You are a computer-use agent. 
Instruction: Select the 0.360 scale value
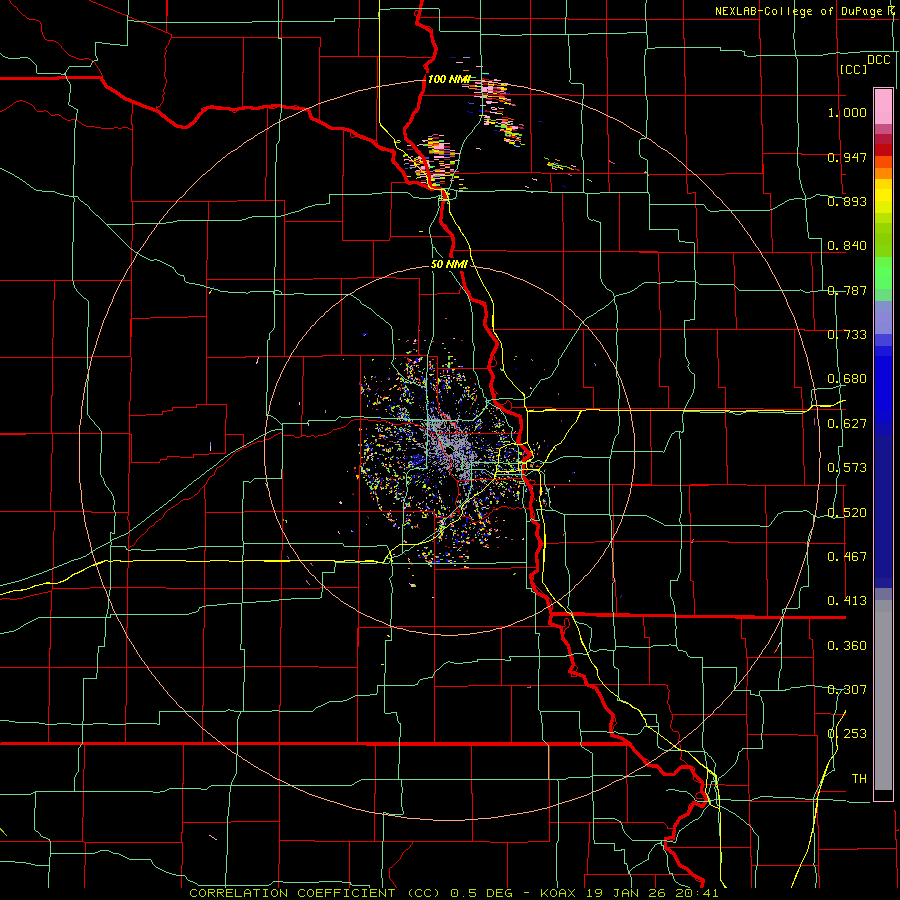click(x=847, y=646)
